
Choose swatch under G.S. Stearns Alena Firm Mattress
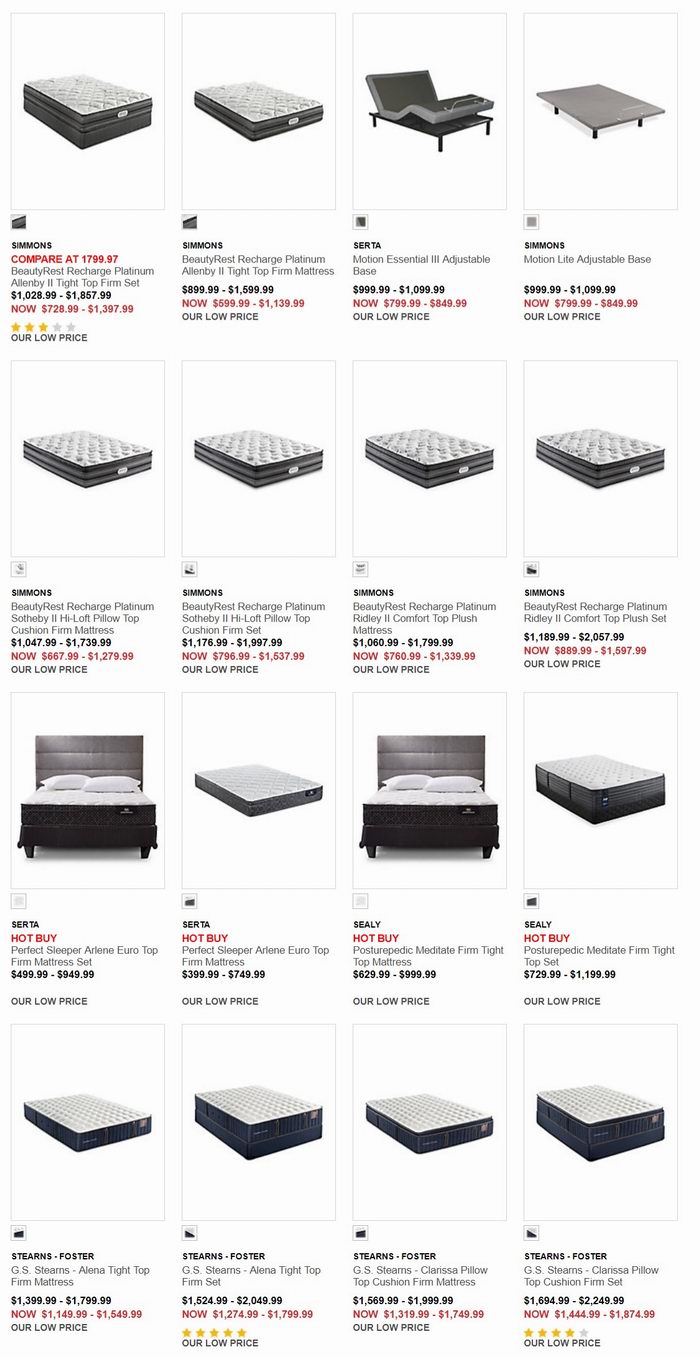19,1233
